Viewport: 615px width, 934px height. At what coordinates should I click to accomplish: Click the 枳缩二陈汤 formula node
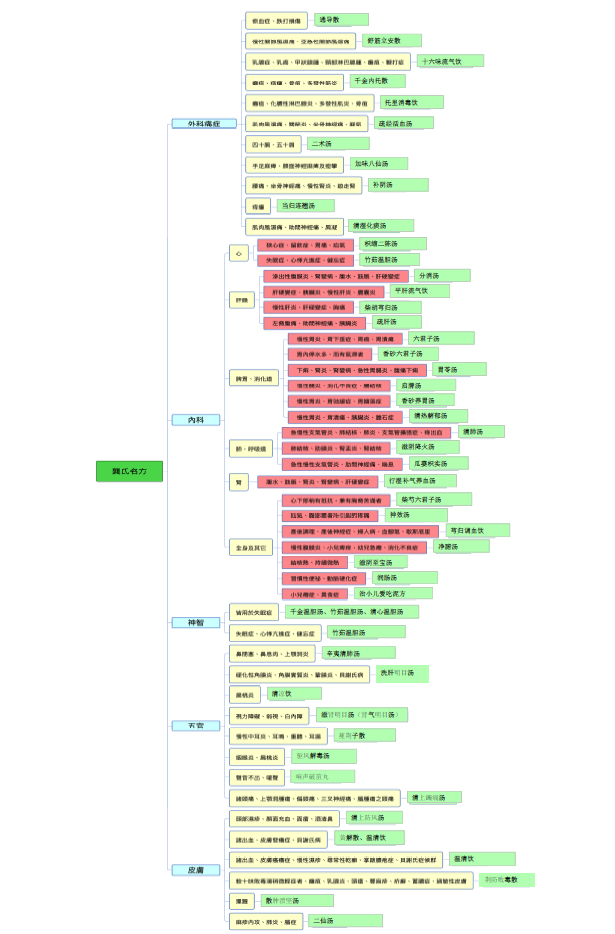point(393,244)
